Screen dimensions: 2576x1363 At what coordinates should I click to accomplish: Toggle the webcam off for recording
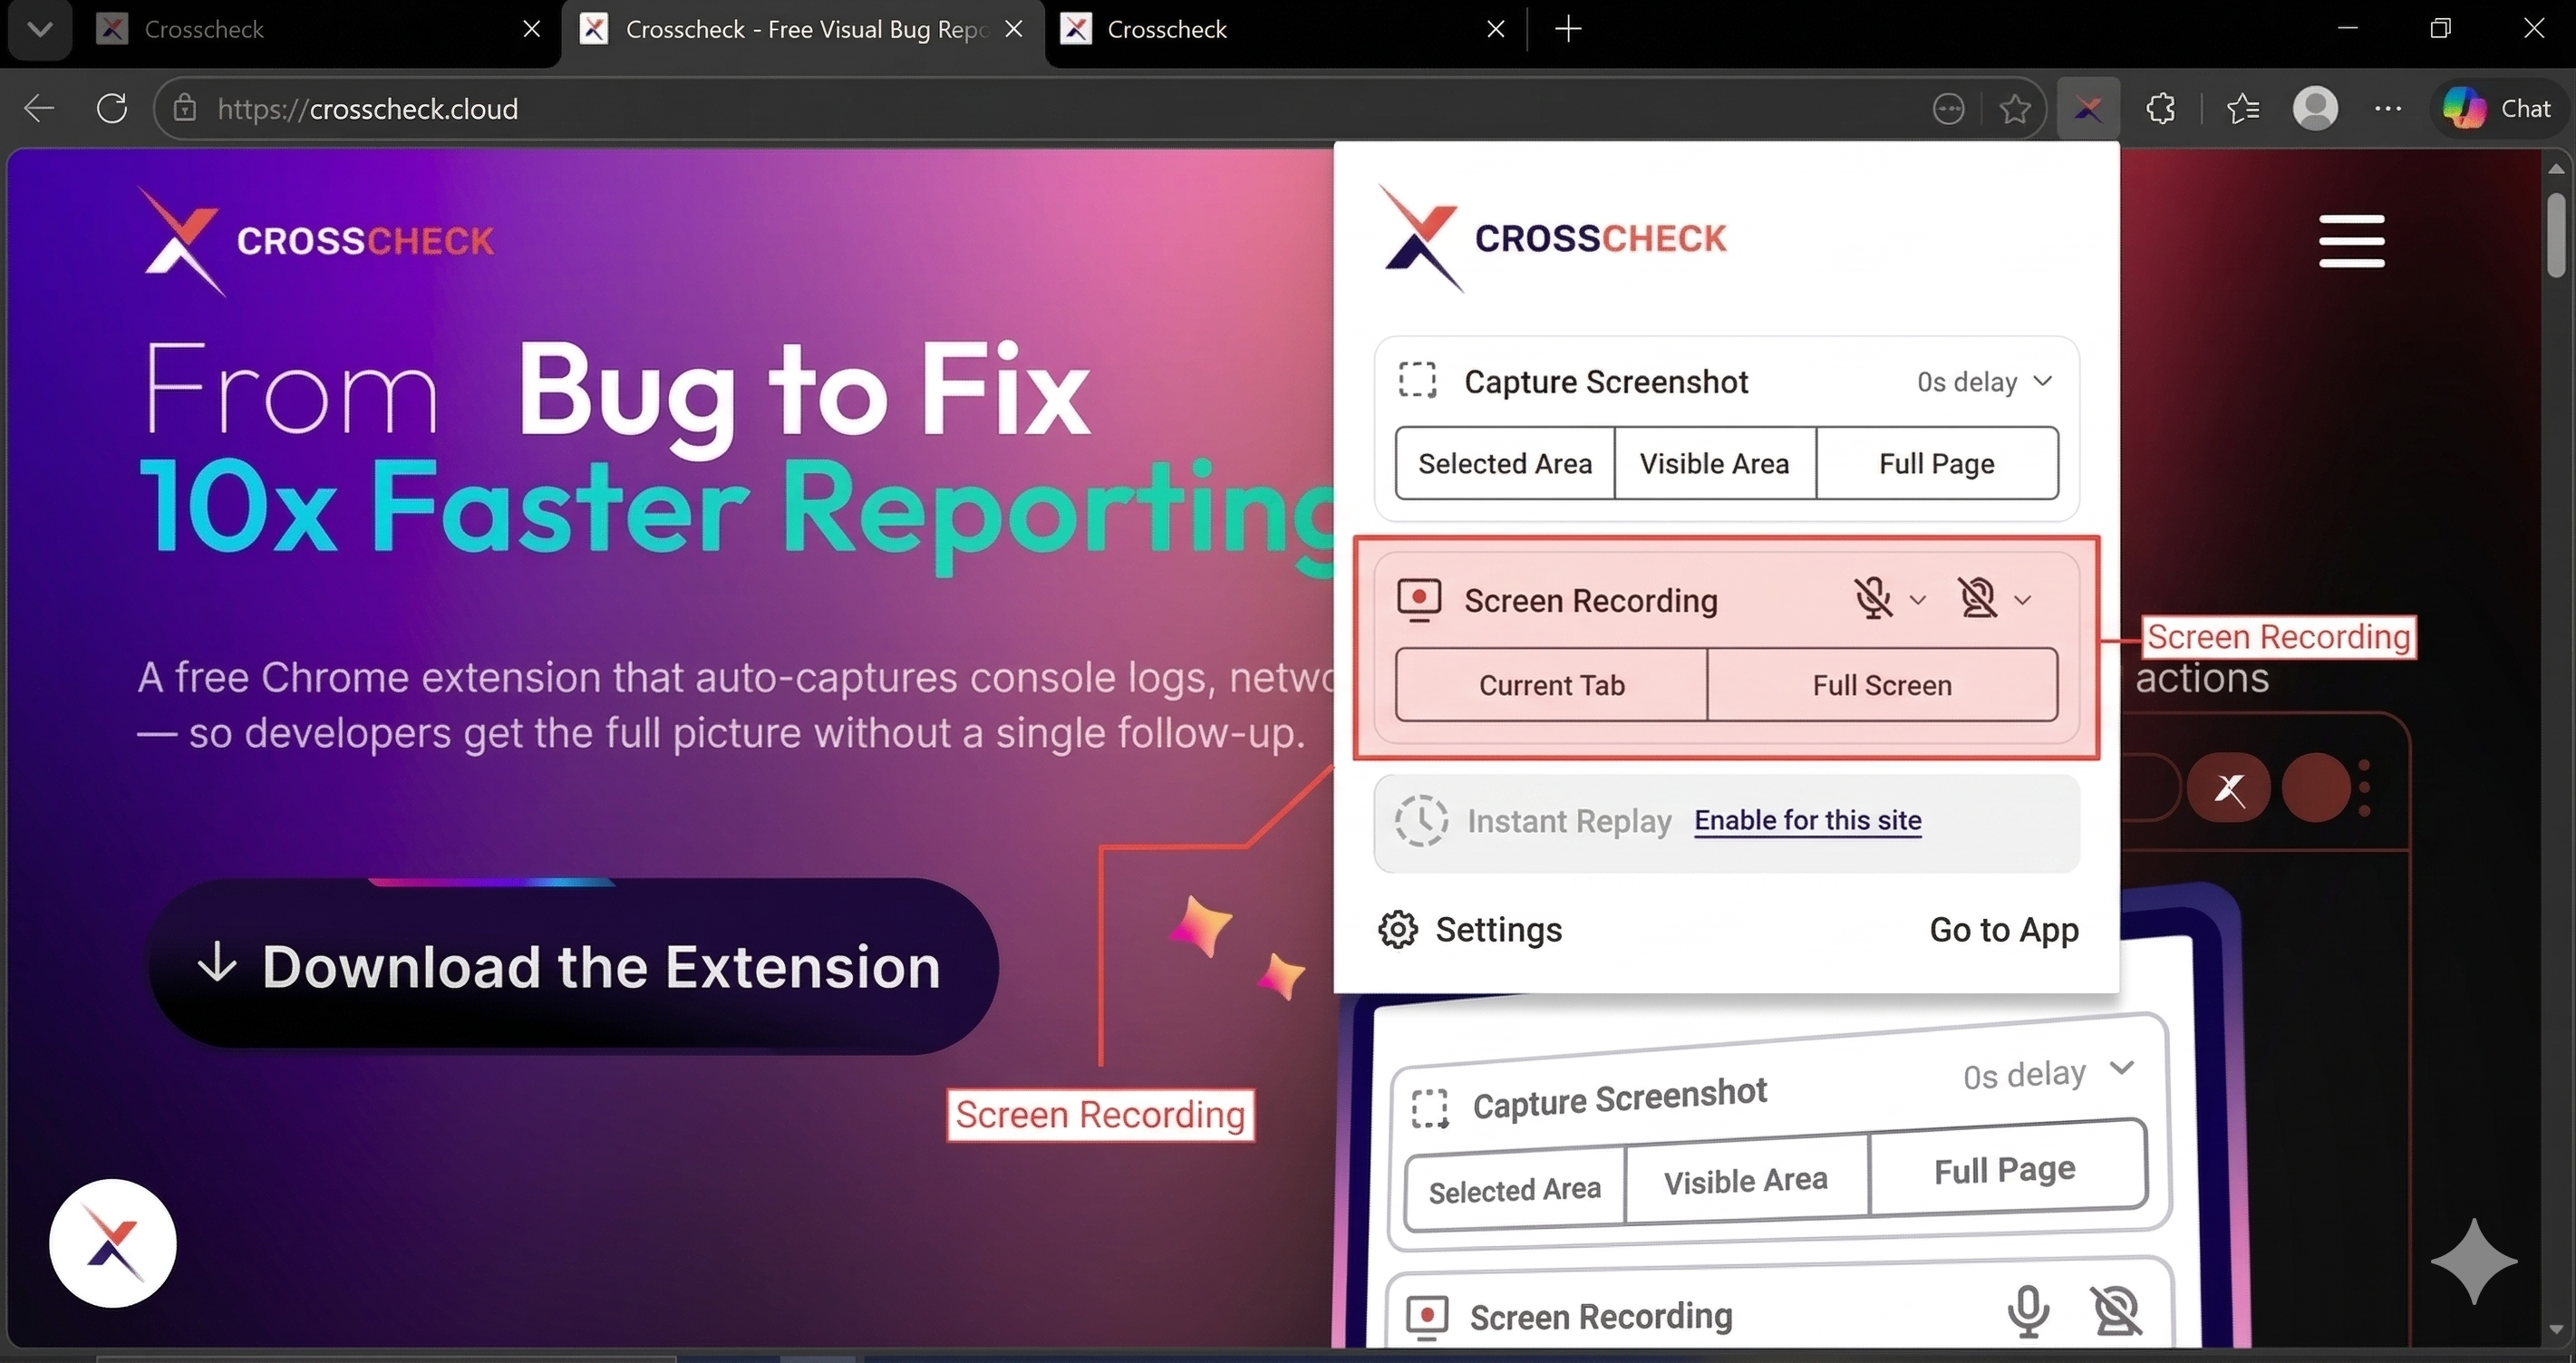coord(1978,598)
